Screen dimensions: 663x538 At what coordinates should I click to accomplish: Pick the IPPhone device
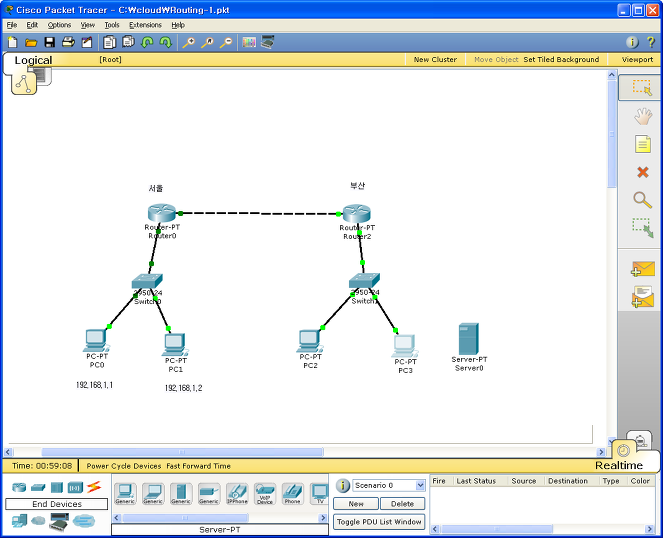[237, 494]
